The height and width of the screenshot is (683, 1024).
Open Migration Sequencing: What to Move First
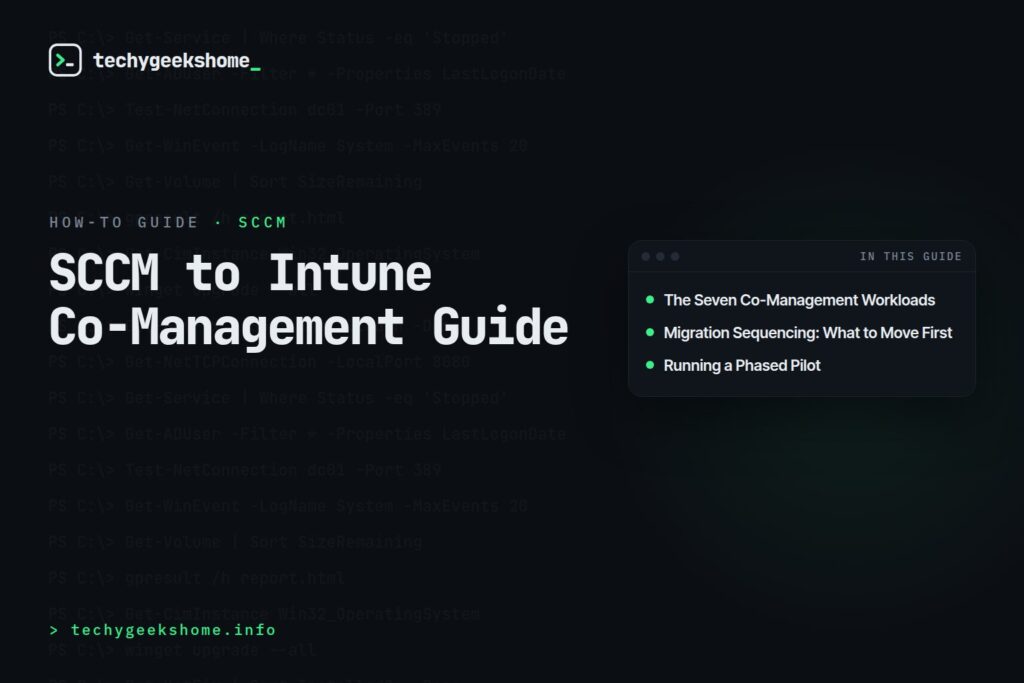(808, 333)
